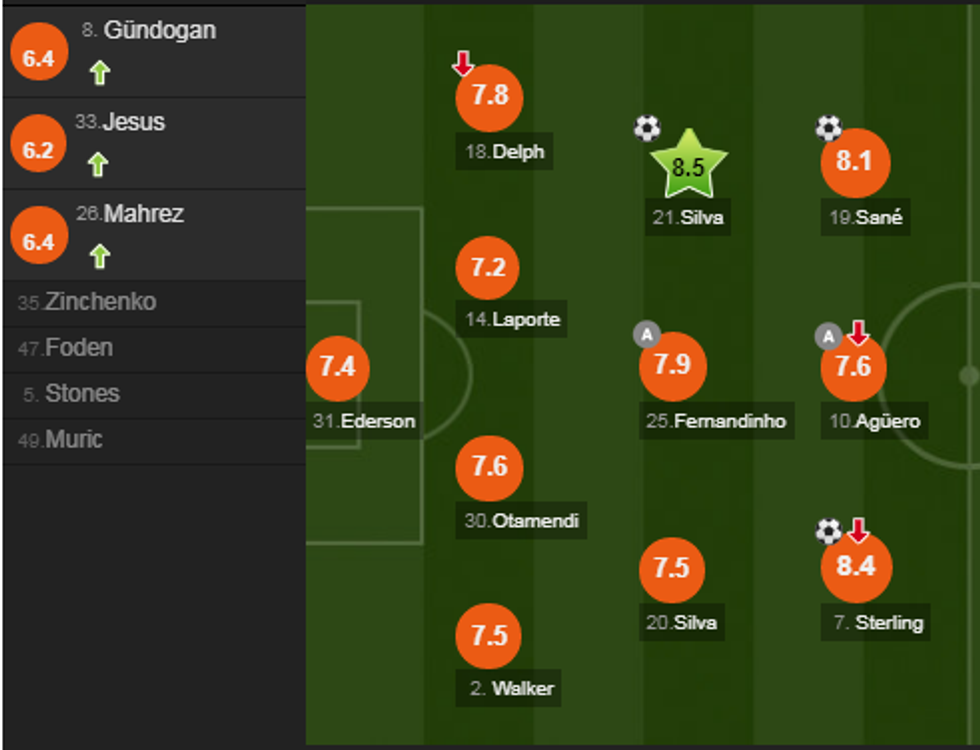Click the green star rating for 21.Silva
Image resolution: width=980 pixels, height=750 pixels.
tap(688, 165)
